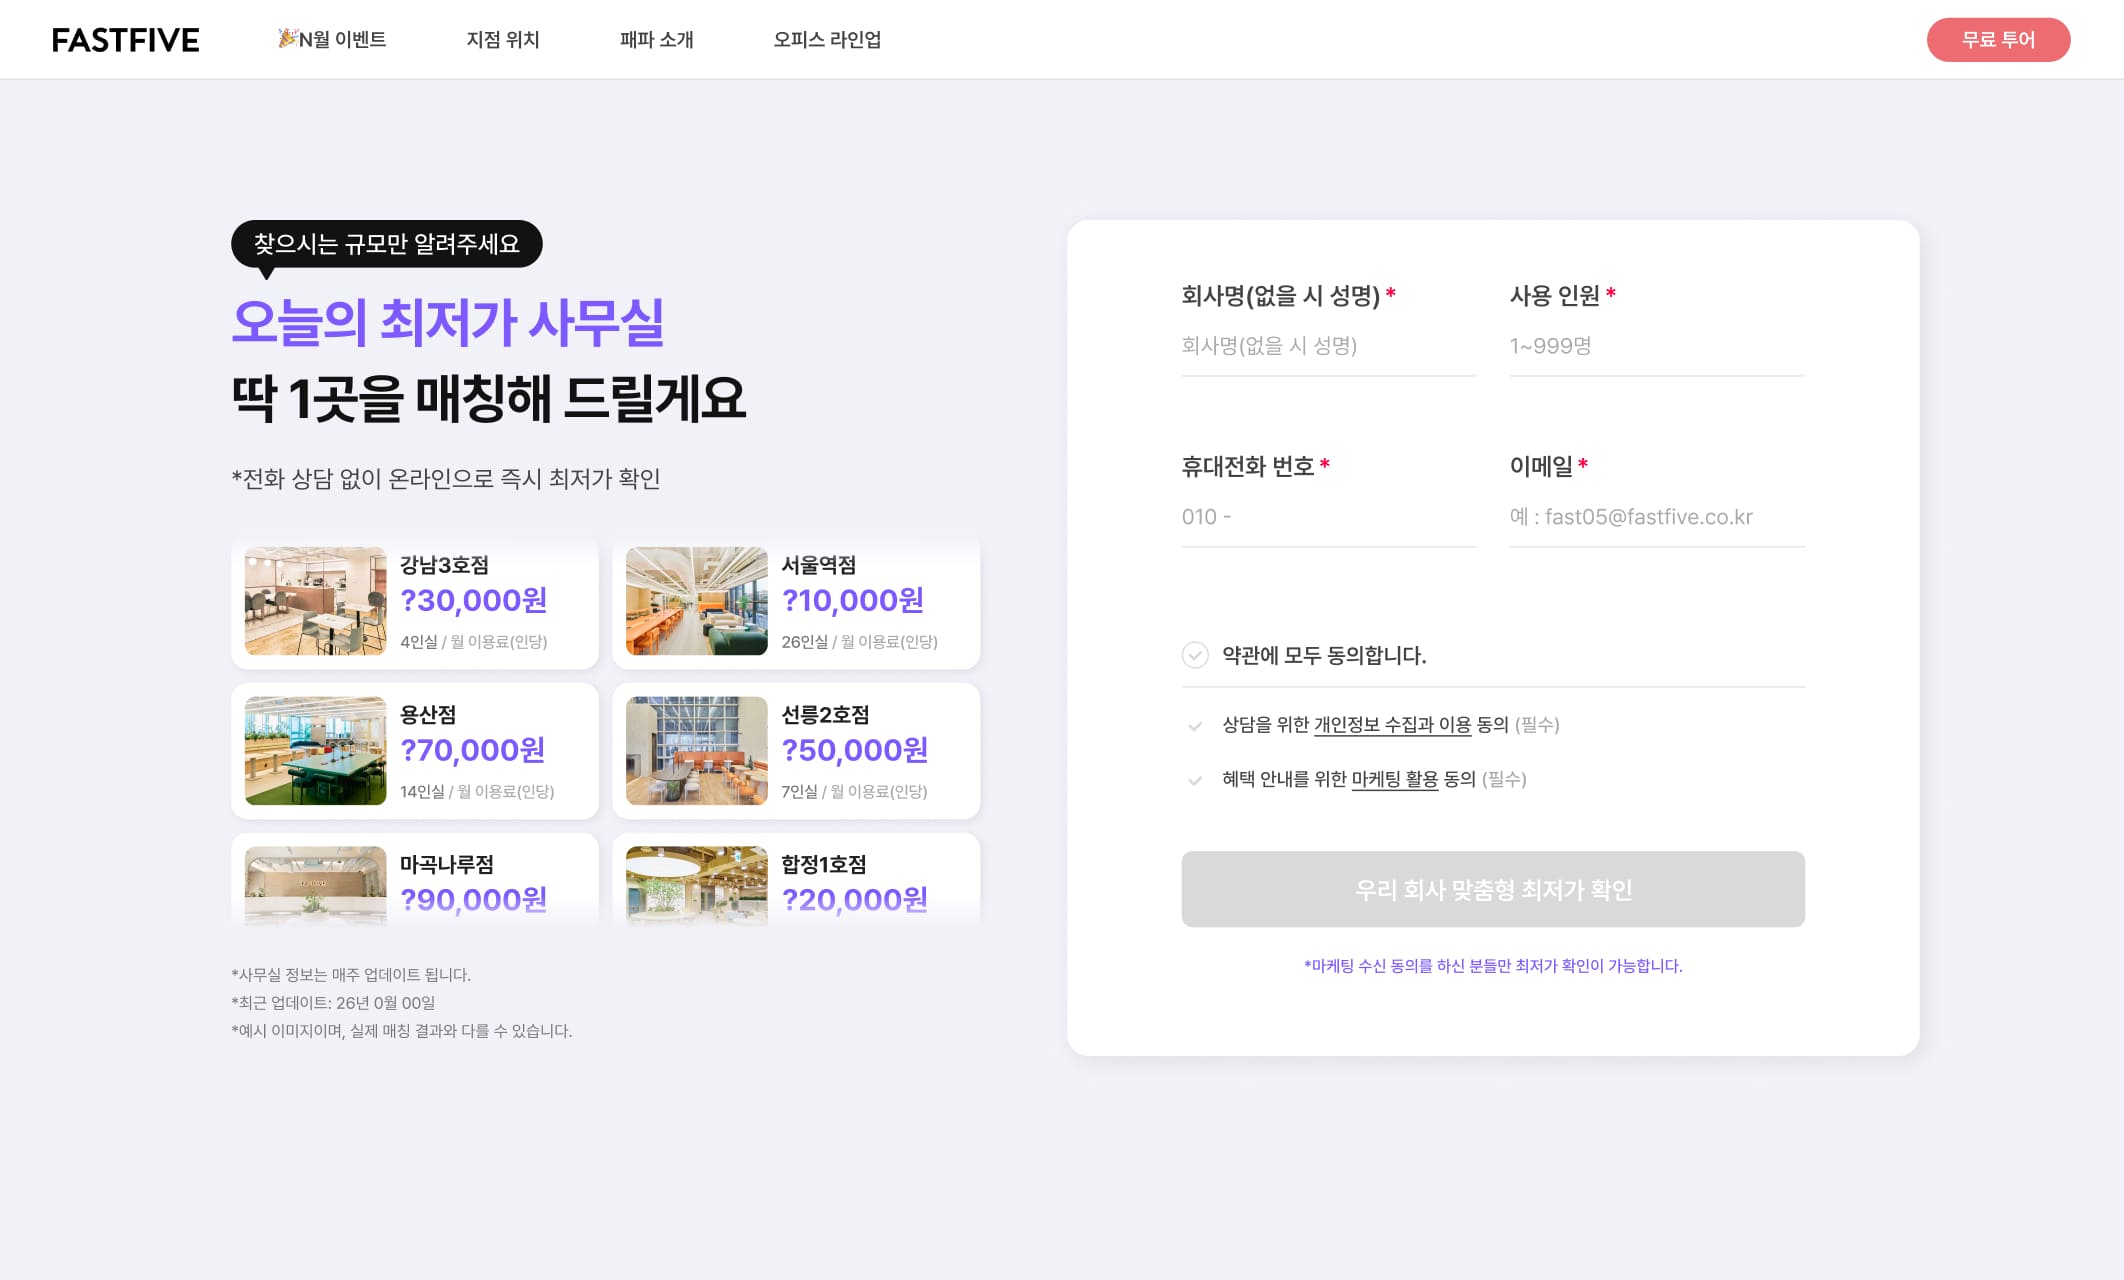The height and width of the screenshot is (1280, 2124).
Task: Open the 용산점 office card image
Action: 315,751
